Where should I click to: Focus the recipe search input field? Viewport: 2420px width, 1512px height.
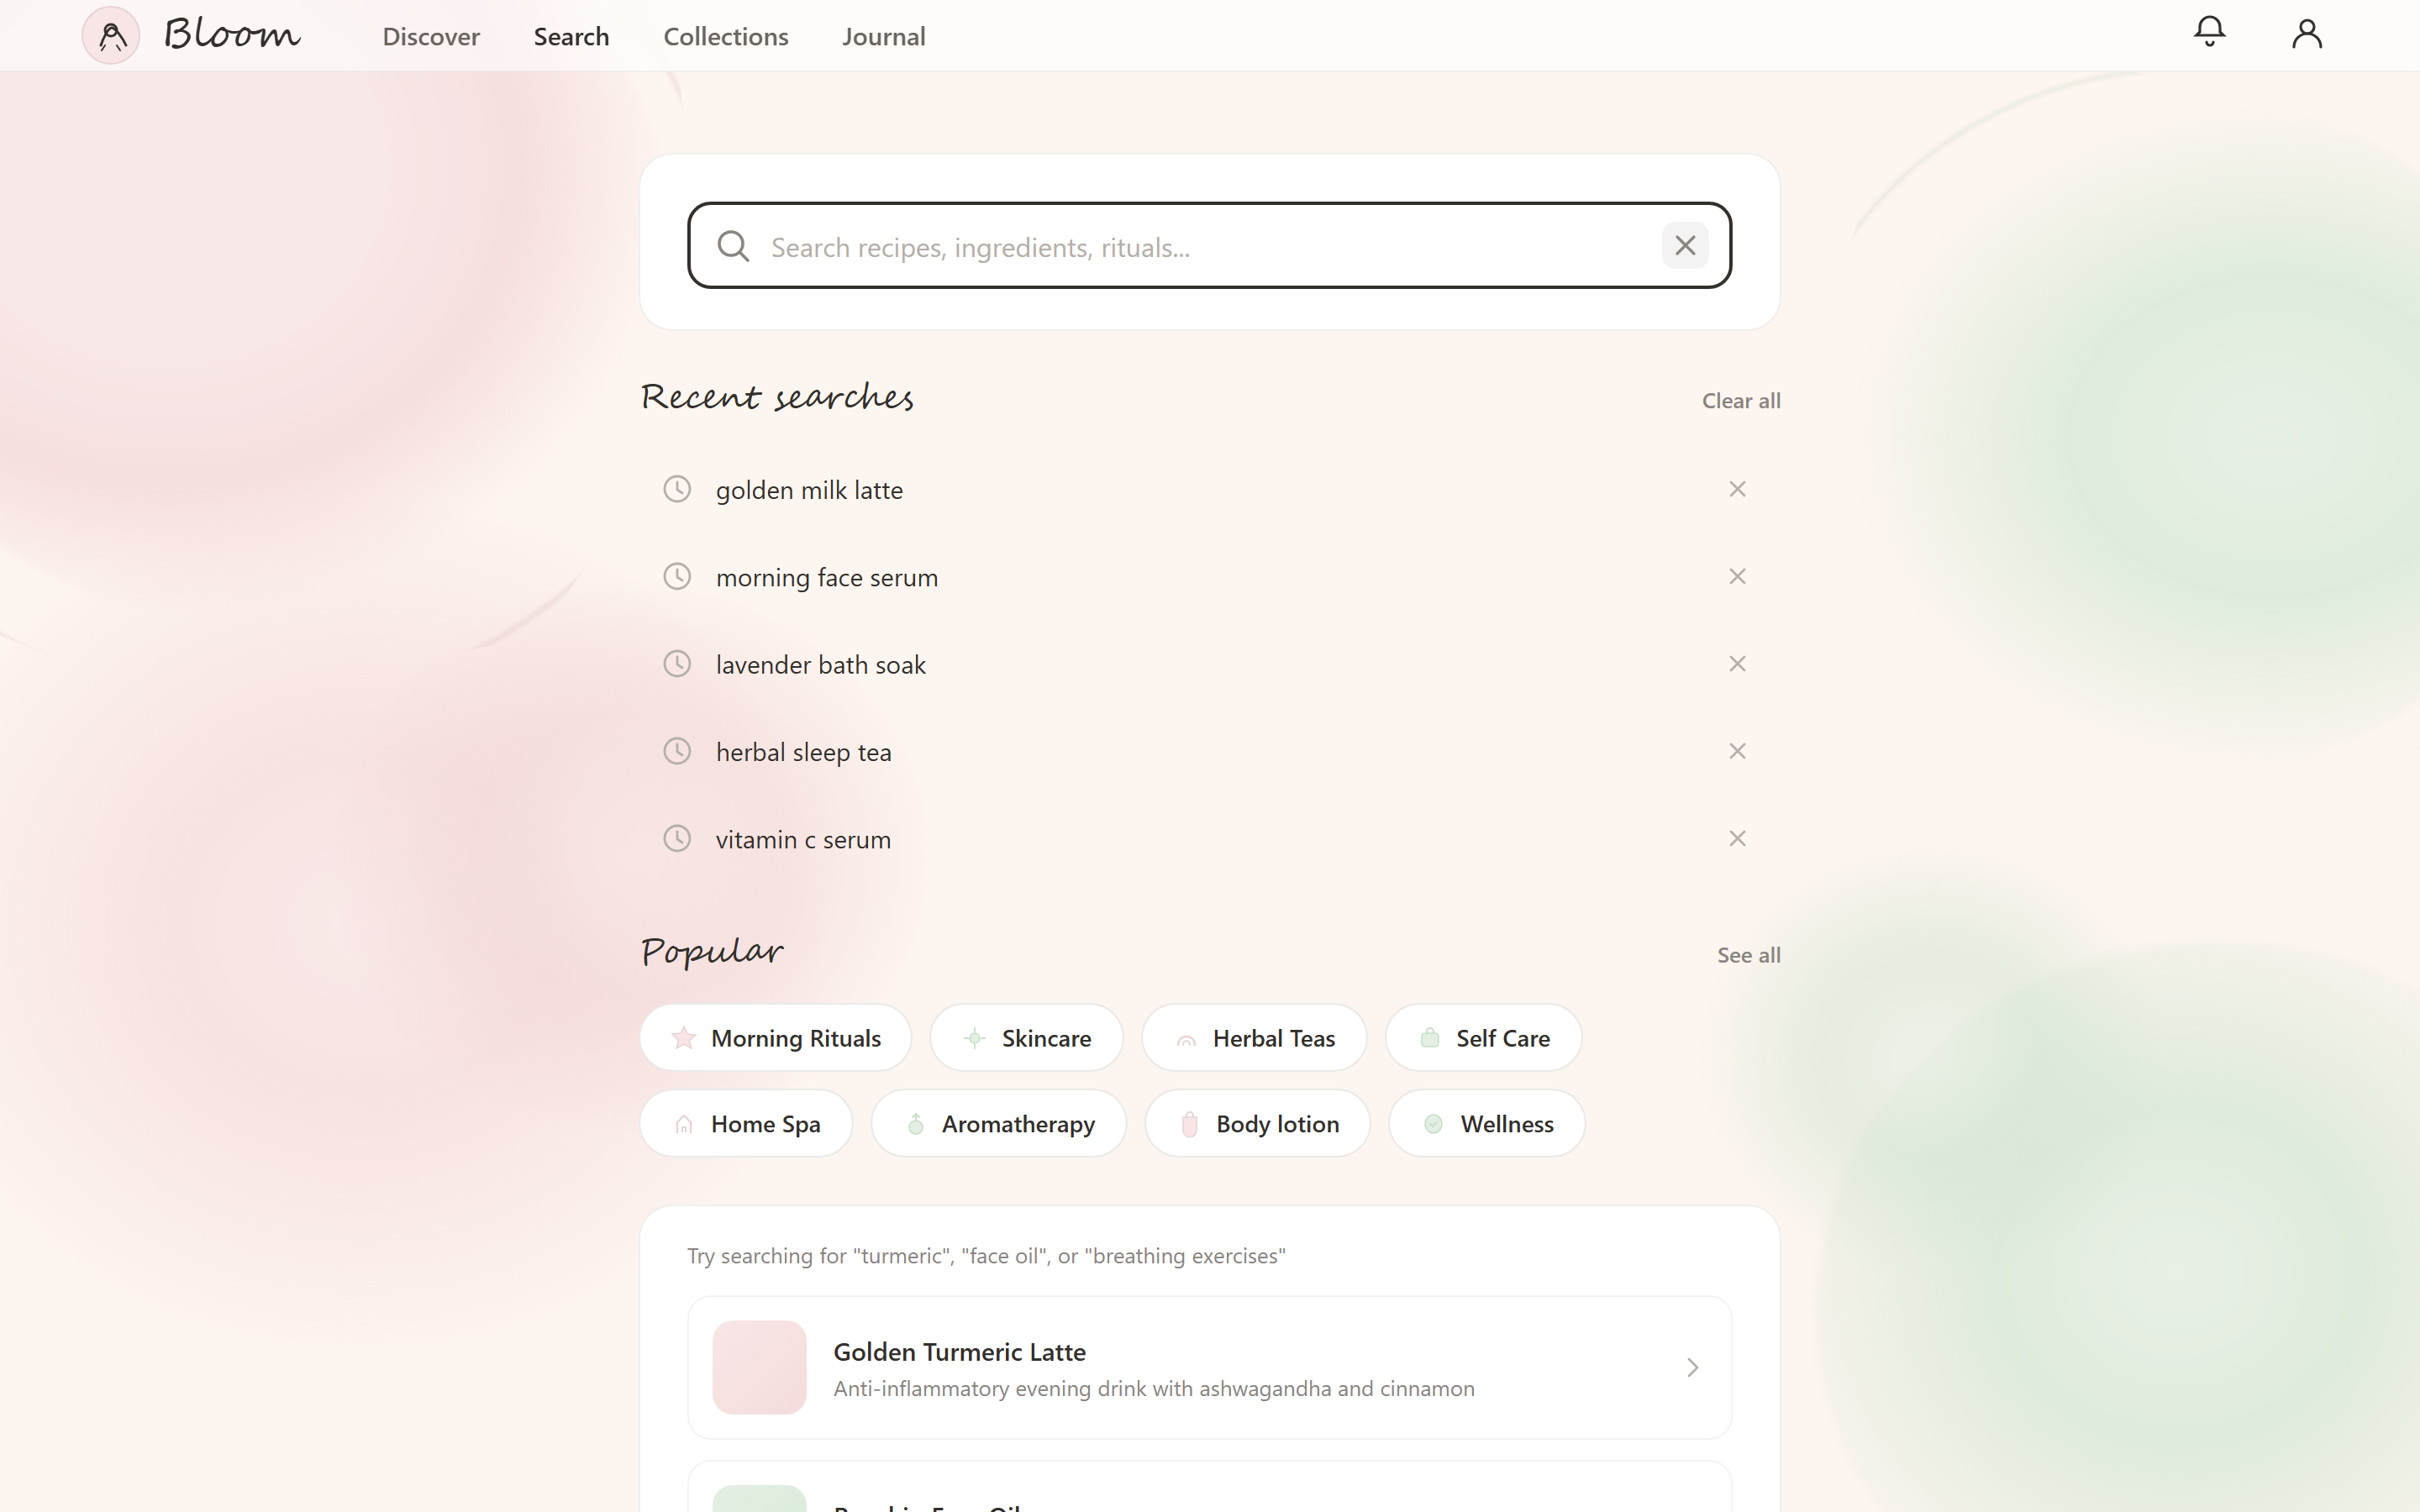tap(1209, 246)
